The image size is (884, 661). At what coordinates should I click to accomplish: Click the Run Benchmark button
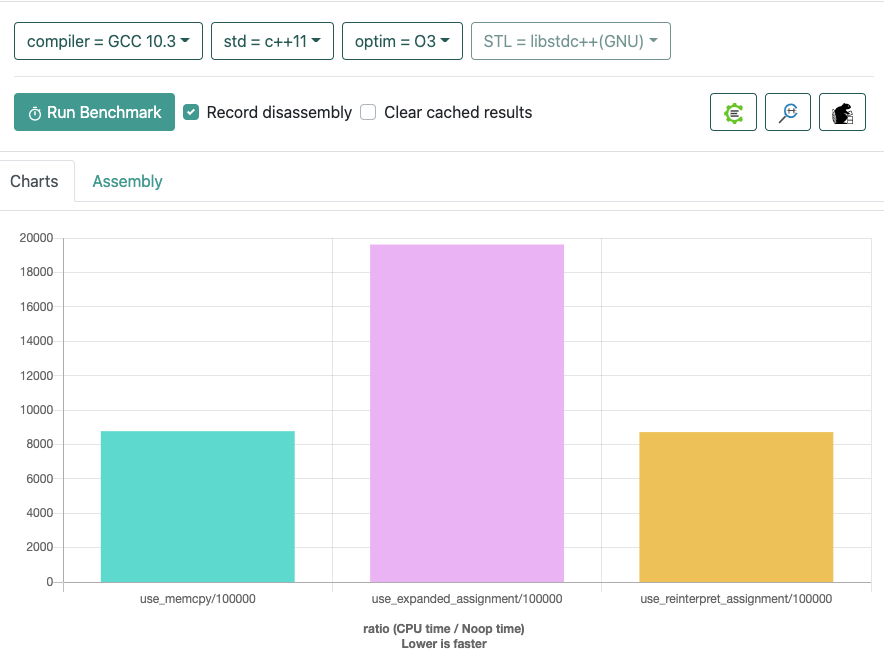tap(94, 112)
